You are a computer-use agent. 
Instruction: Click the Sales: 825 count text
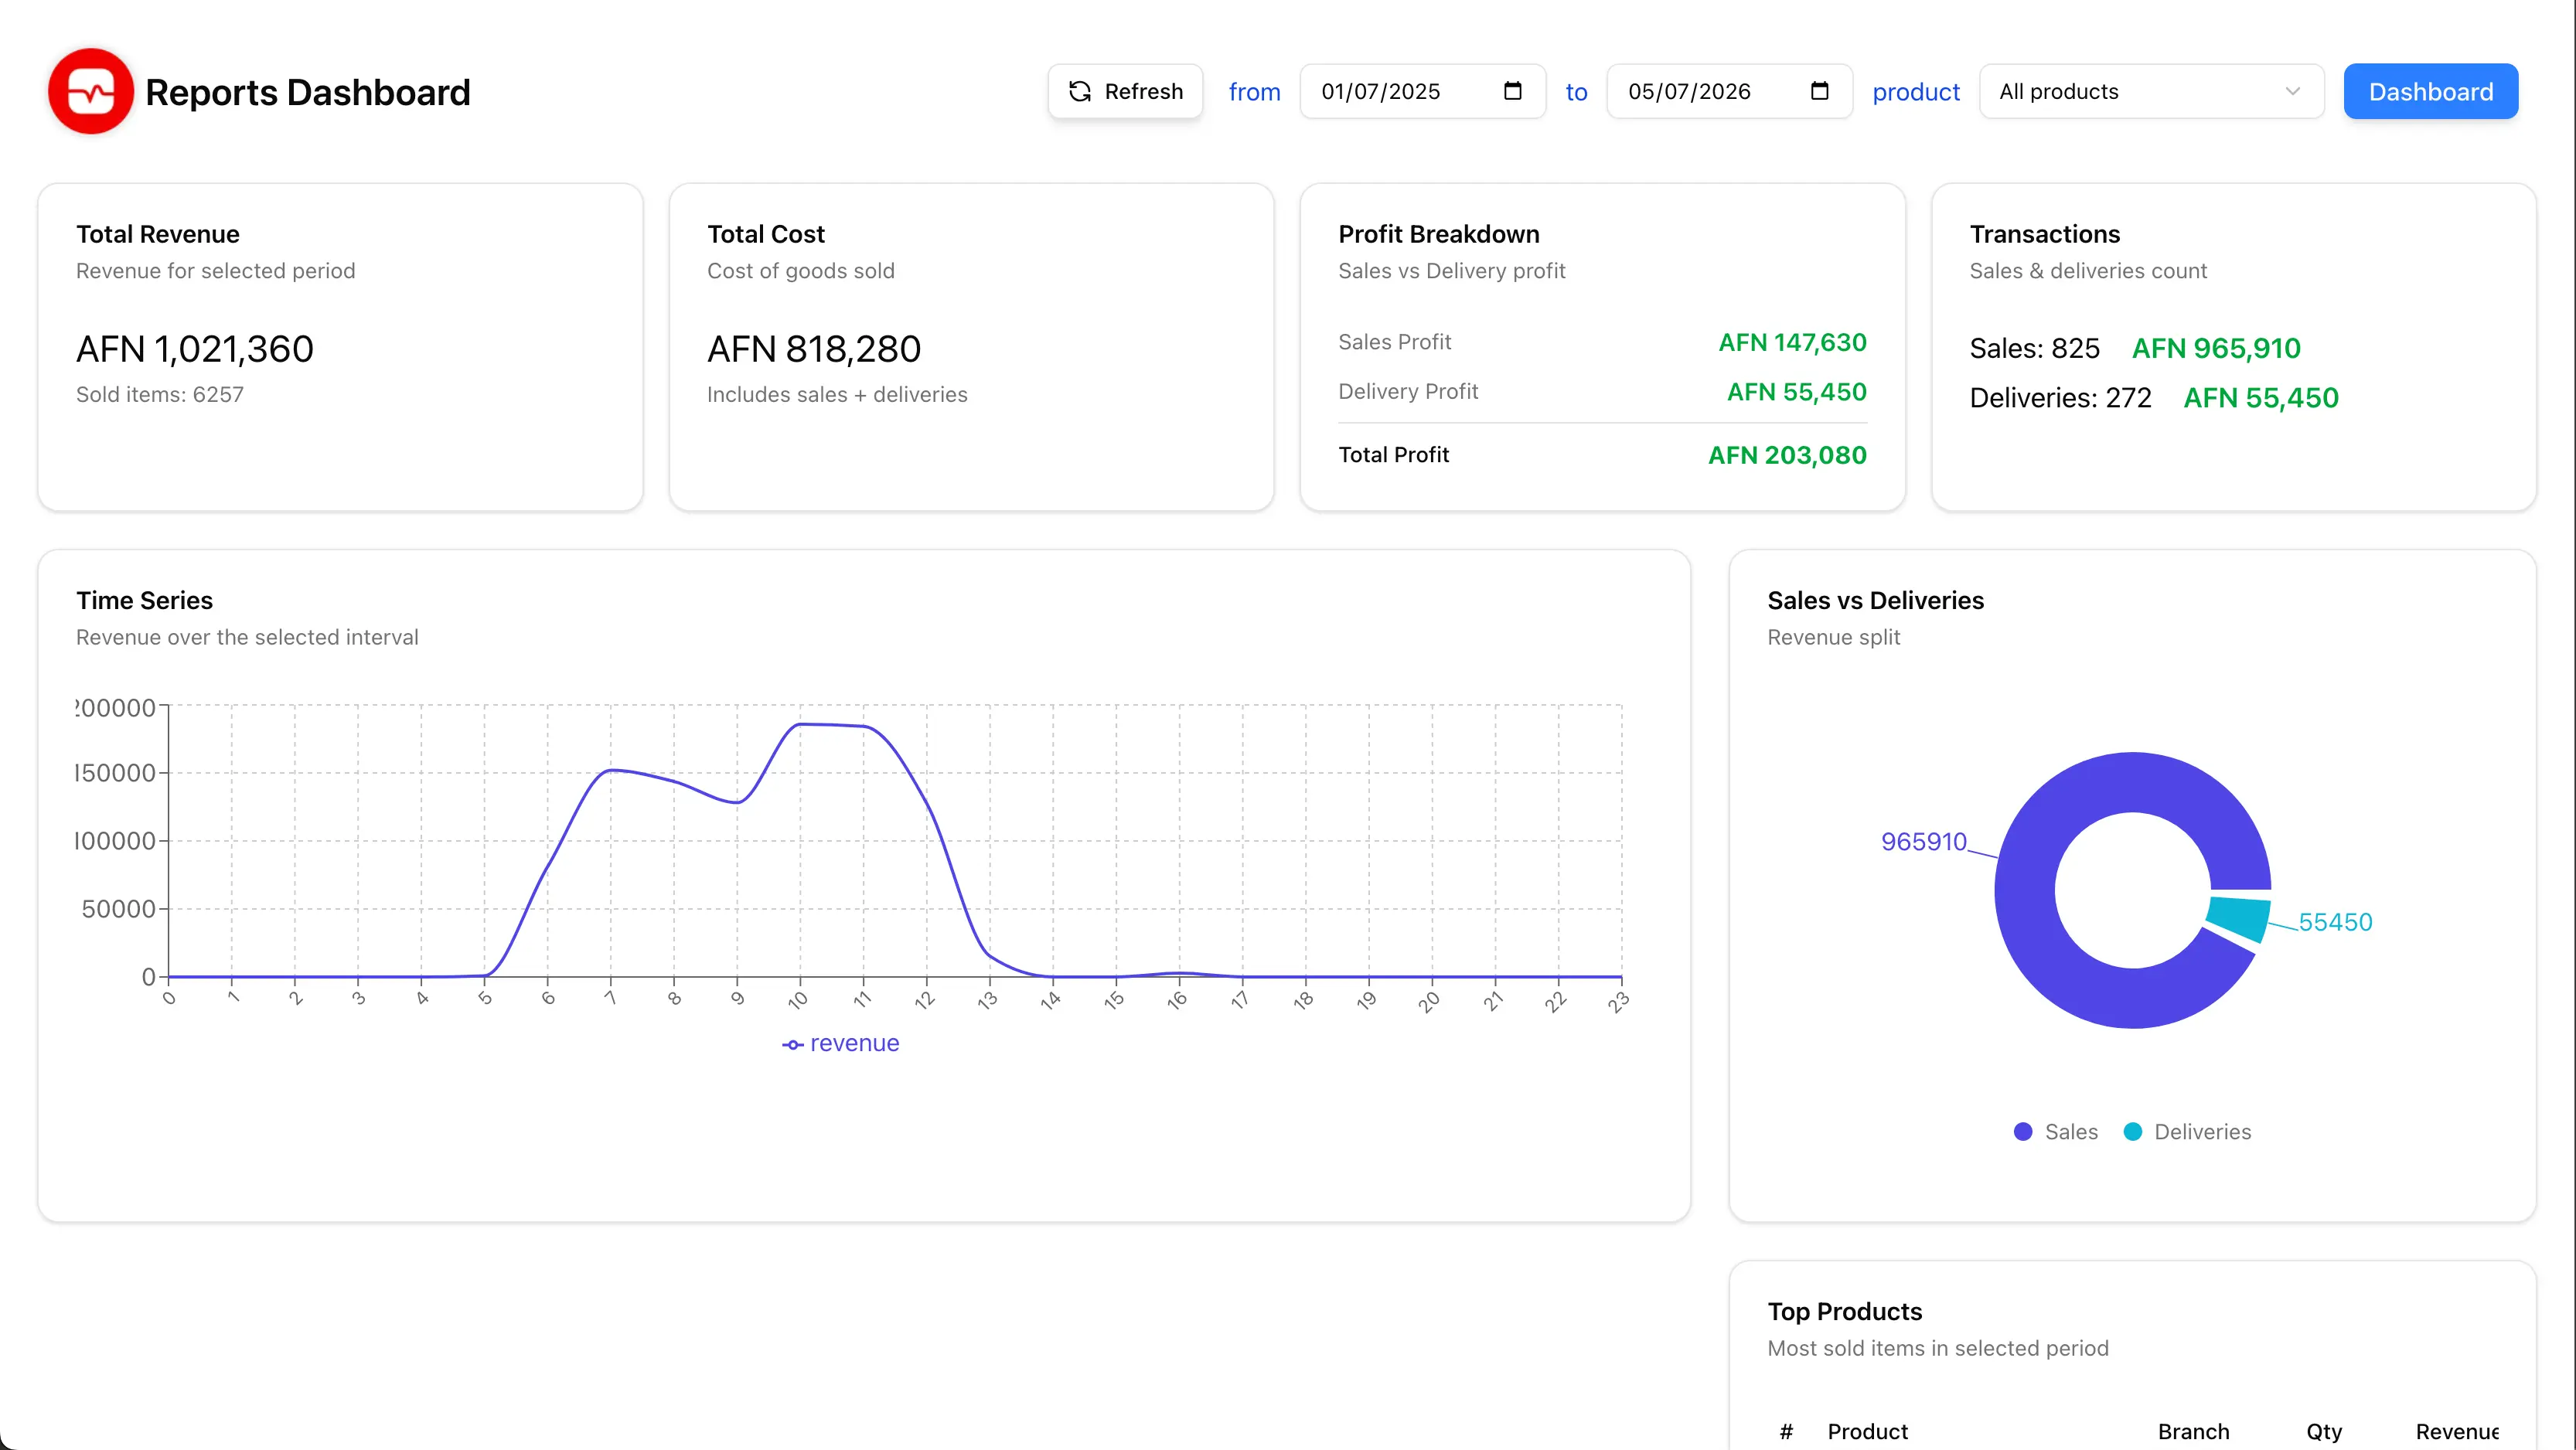2034,348
